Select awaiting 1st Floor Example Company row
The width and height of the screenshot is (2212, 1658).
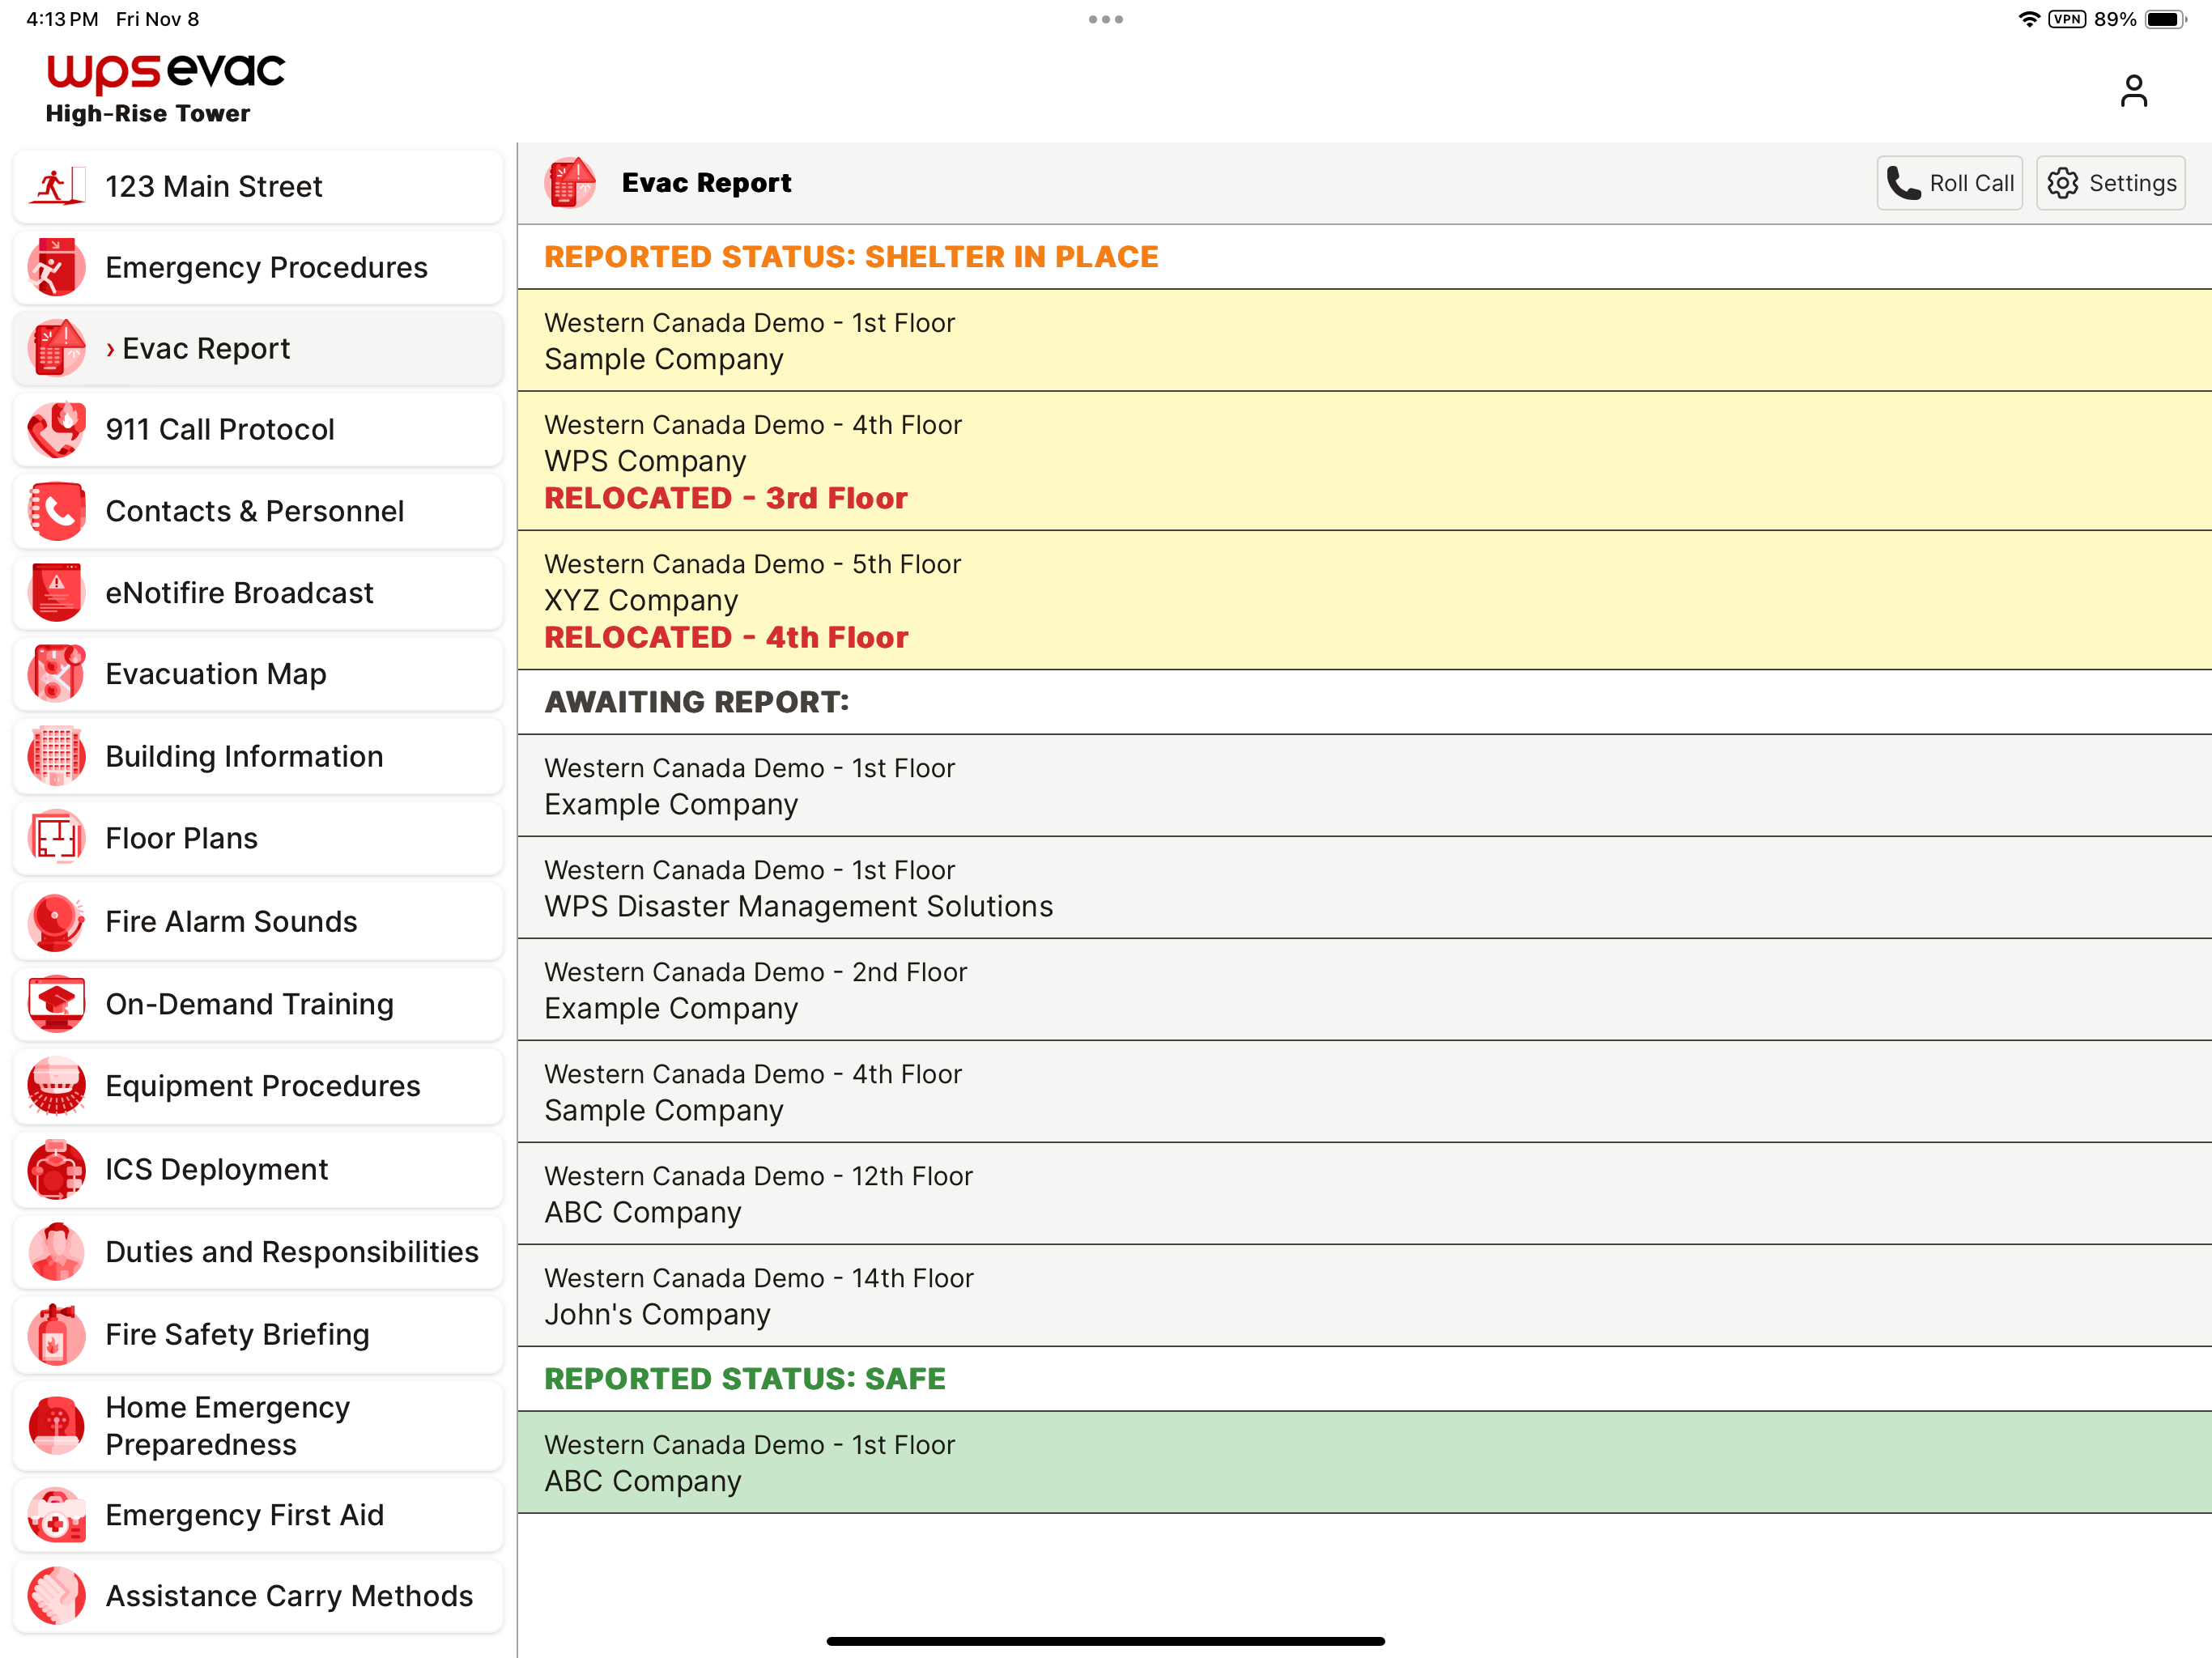[x=1364, y=786]
